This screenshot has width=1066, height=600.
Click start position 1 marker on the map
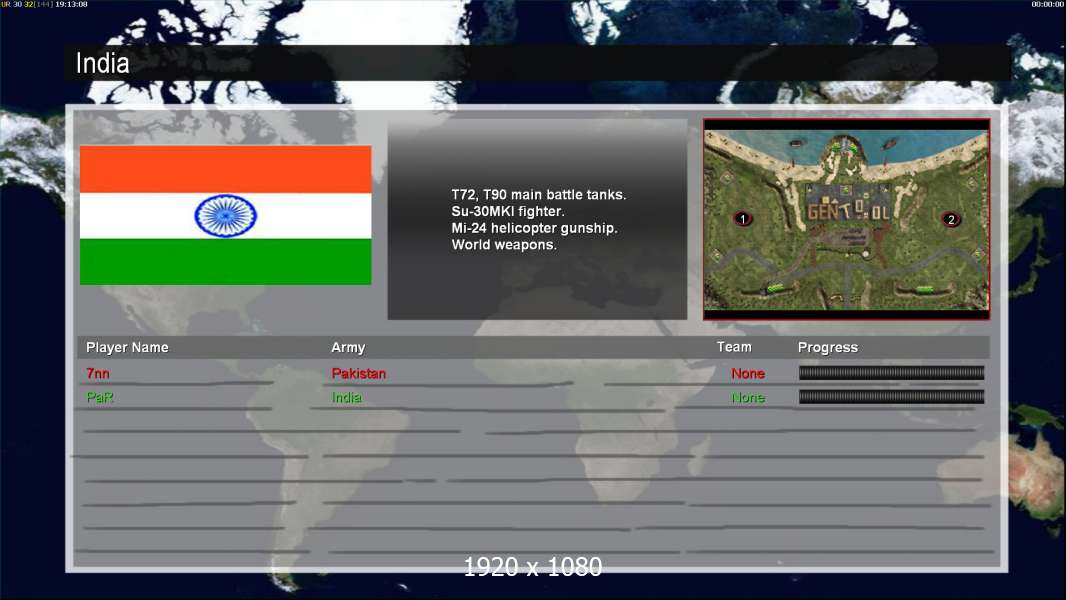click(x=743, y=219)
